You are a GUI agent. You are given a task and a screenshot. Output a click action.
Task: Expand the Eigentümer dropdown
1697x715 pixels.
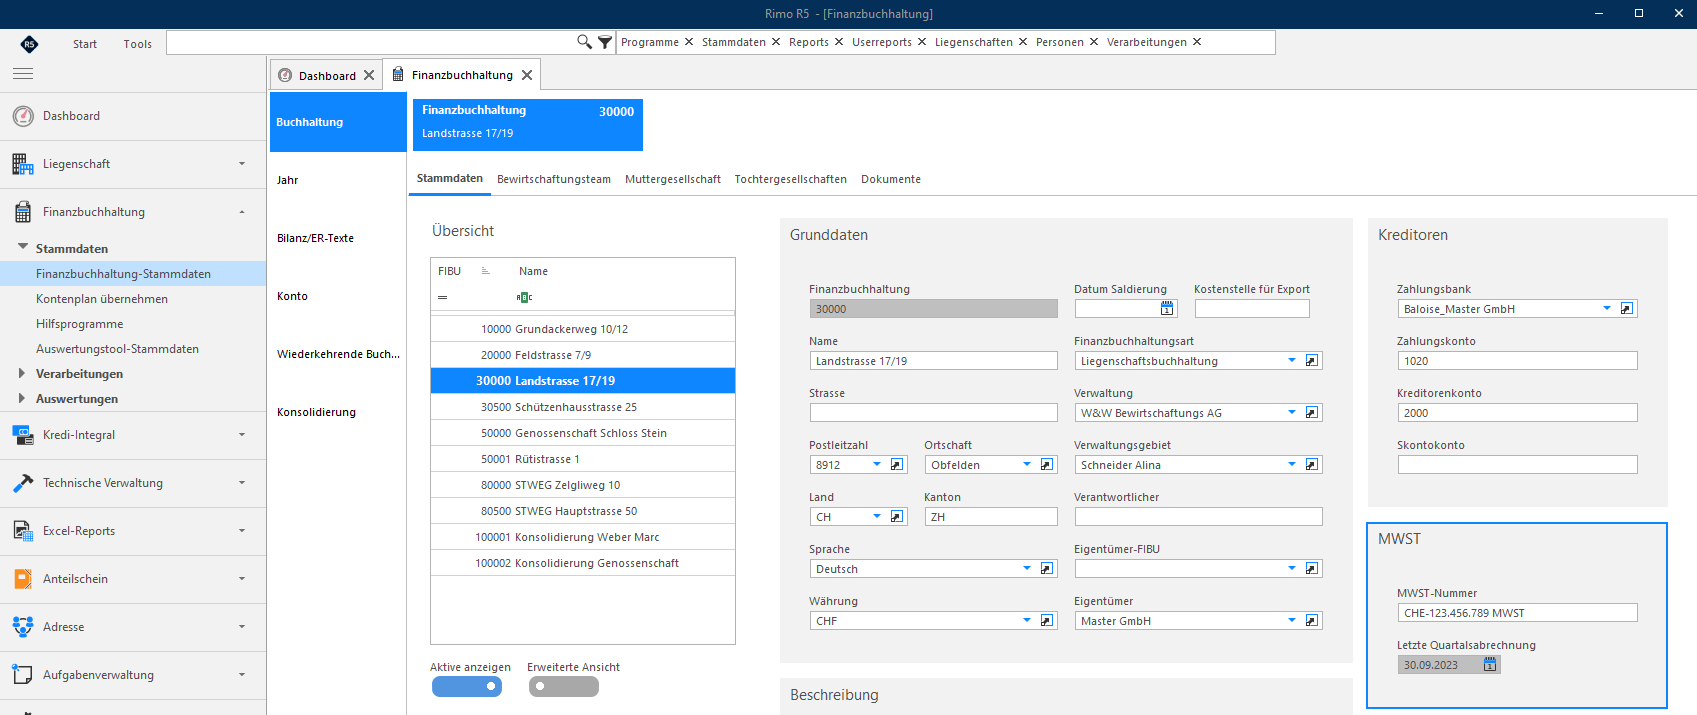click(x=1292, y=621)
